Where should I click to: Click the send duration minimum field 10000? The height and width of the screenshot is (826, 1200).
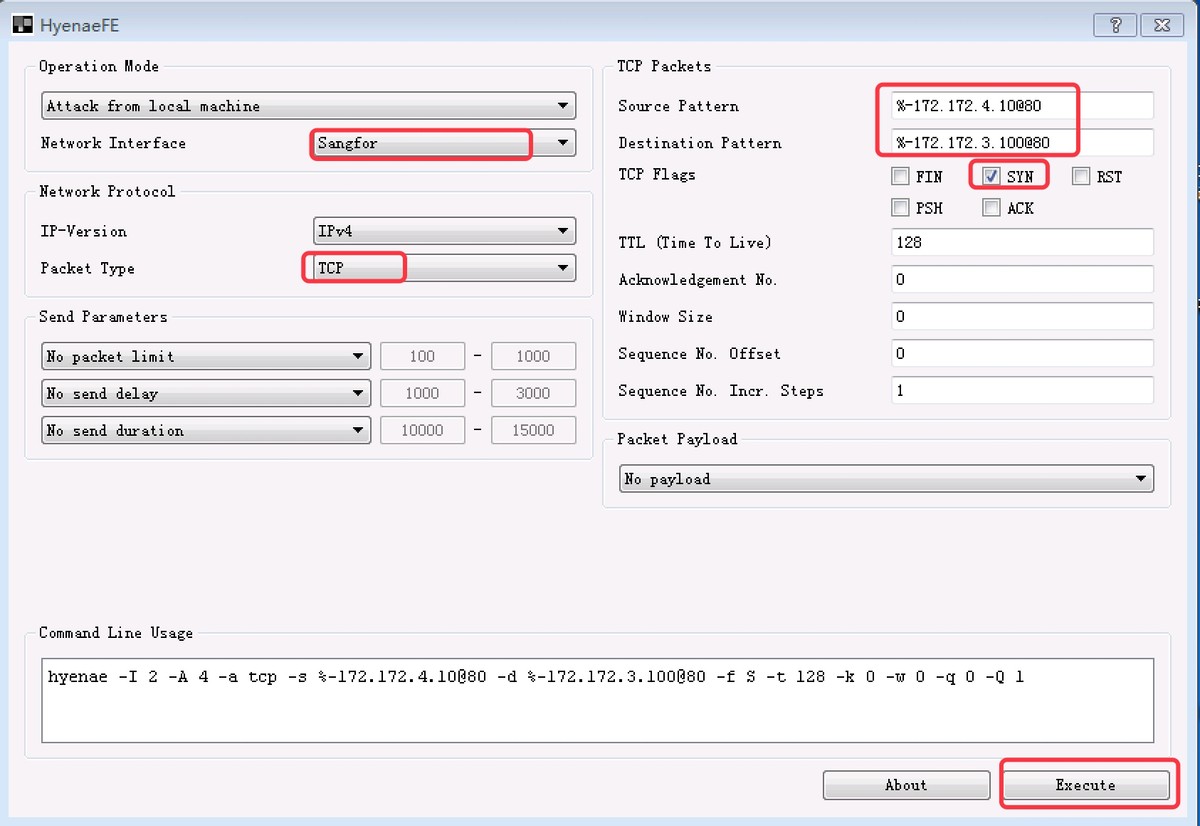pyautogui.click(x=422, y=430)
